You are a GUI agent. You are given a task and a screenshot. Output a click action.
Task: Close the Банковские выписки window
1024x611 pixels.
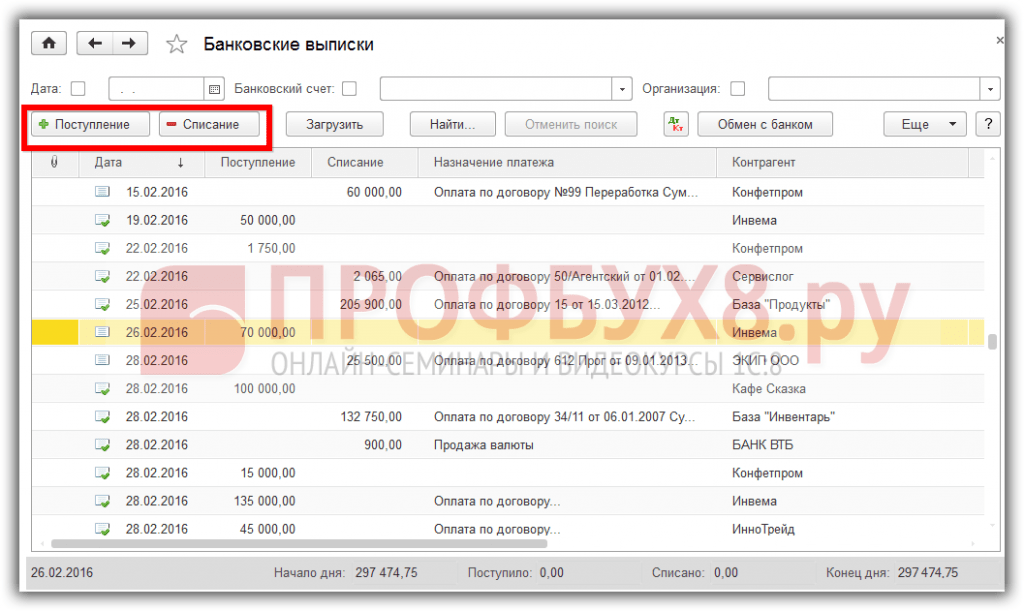(x=999, y=40)
